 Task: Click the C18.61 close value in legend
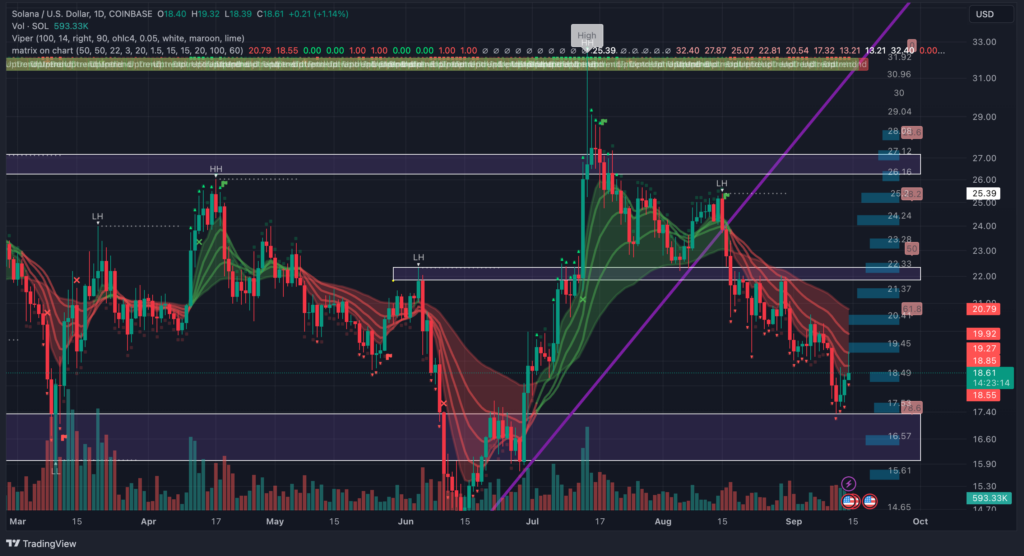tap(271, 14)
